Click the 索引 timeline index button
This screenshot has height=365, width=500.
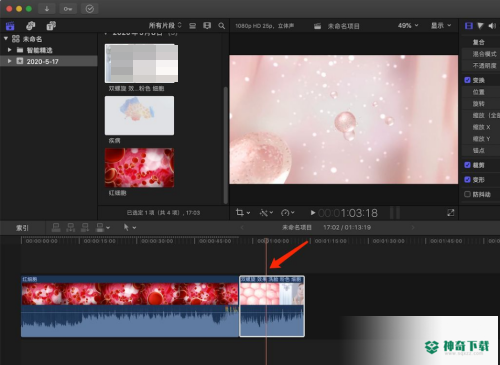click(x=22, y=228)
